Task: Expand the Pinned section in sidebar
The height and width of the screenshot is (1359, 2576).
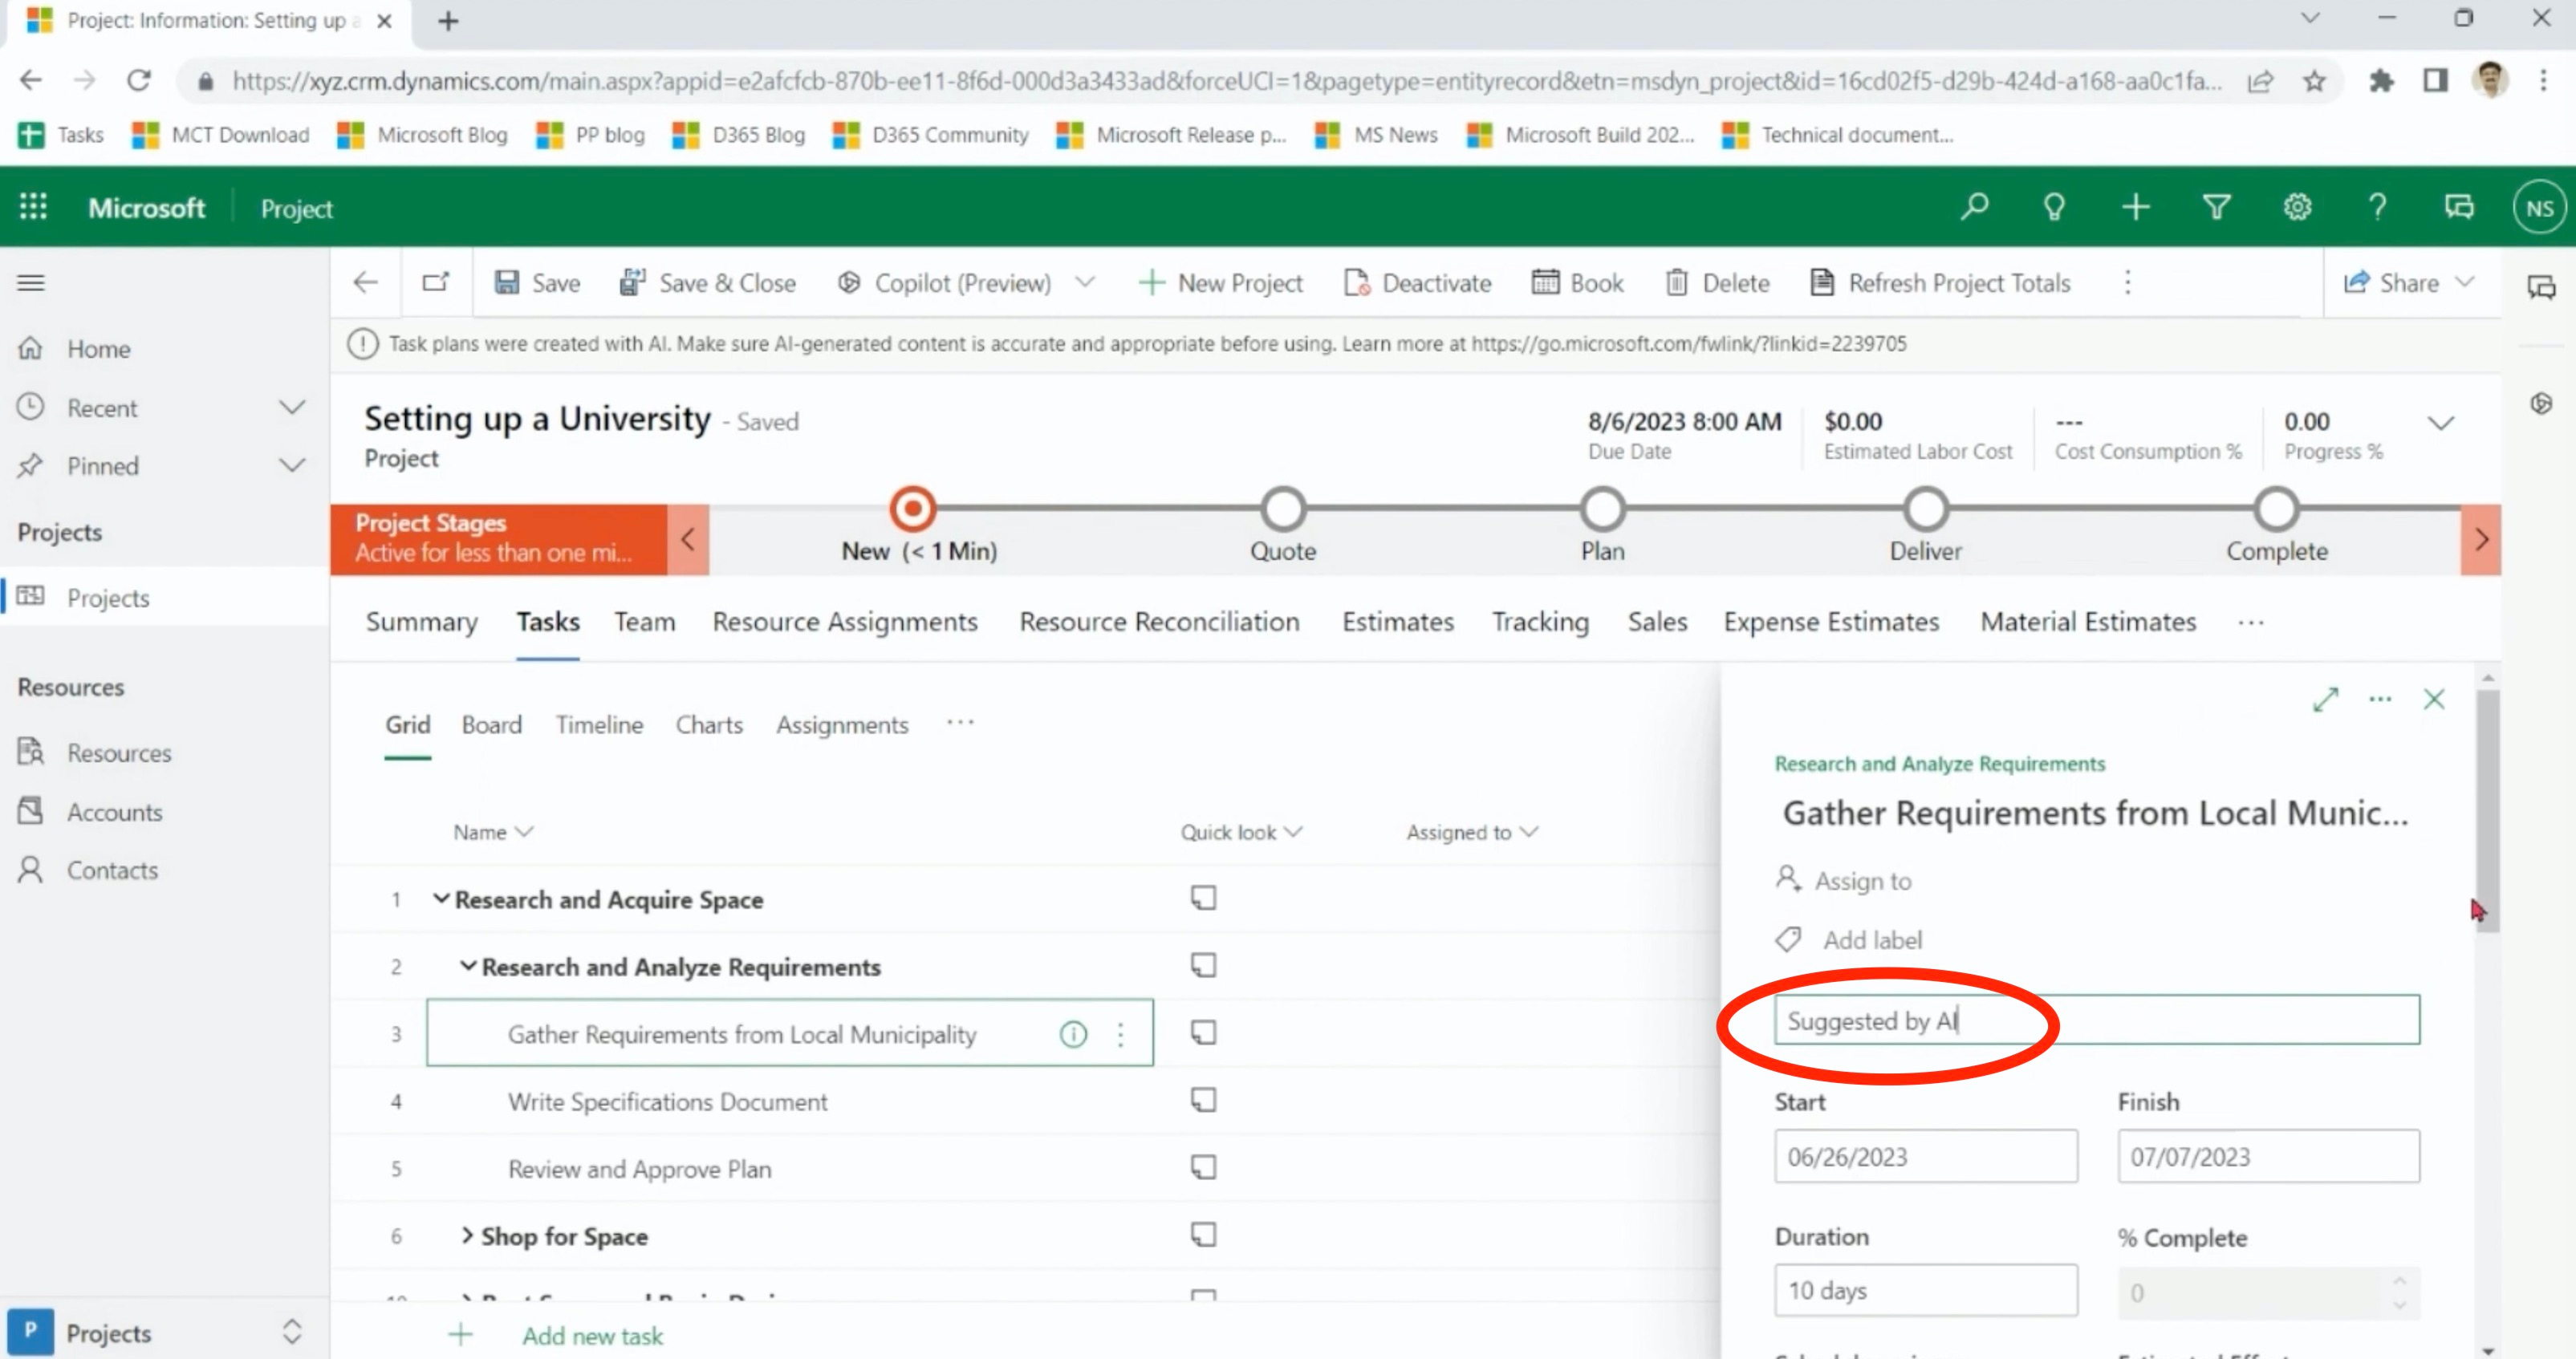Action: 292,465
